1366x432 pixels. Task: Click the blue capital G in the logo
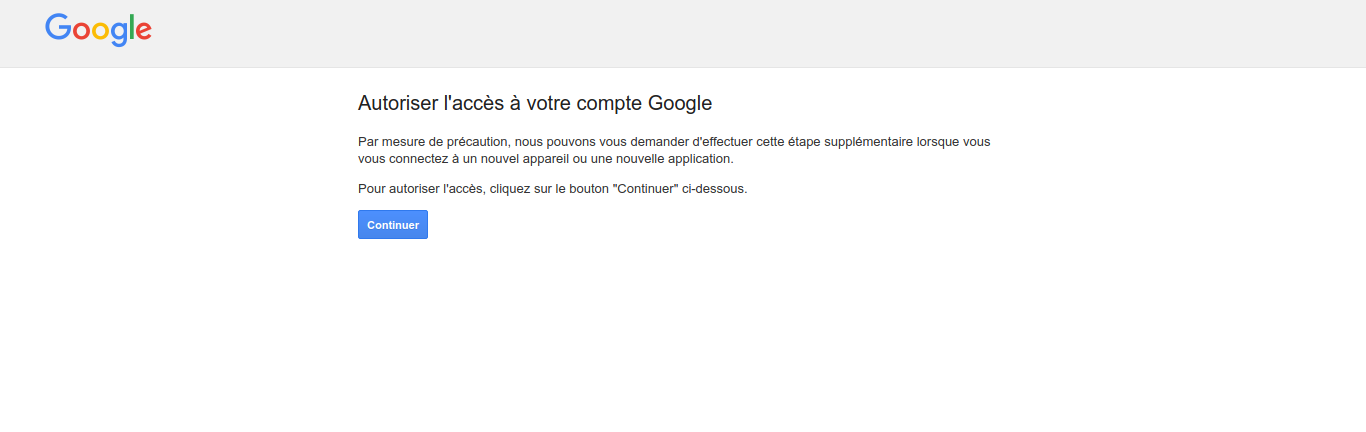click(58, 28)
